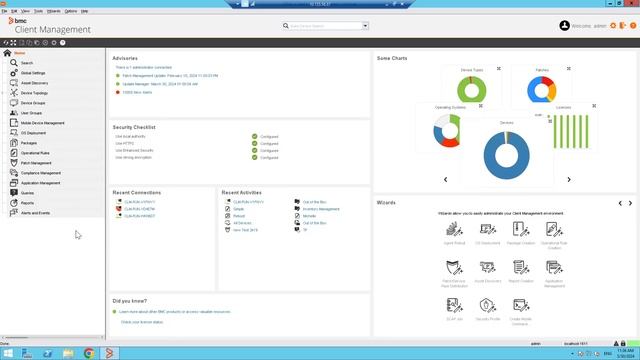640x360 pixels.
Task: Go to next Wizards page
Action: pos(631,203)
